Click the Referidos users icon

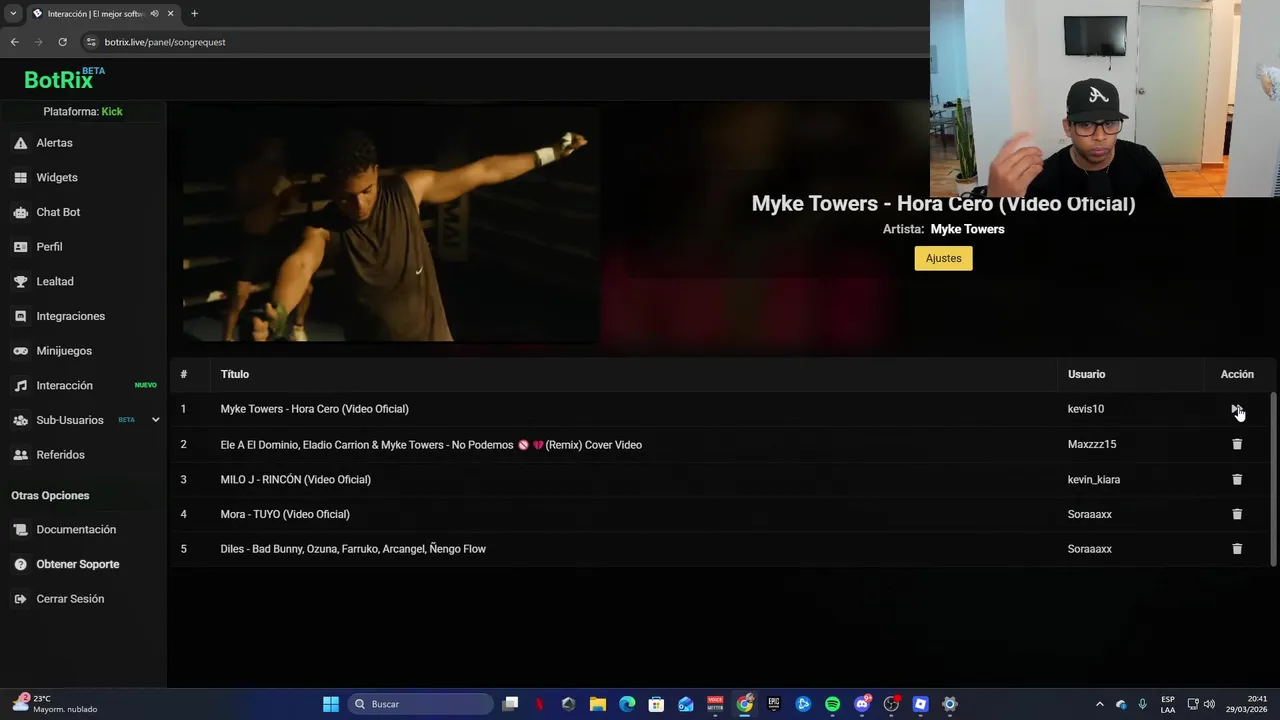[x=20, y=455]
